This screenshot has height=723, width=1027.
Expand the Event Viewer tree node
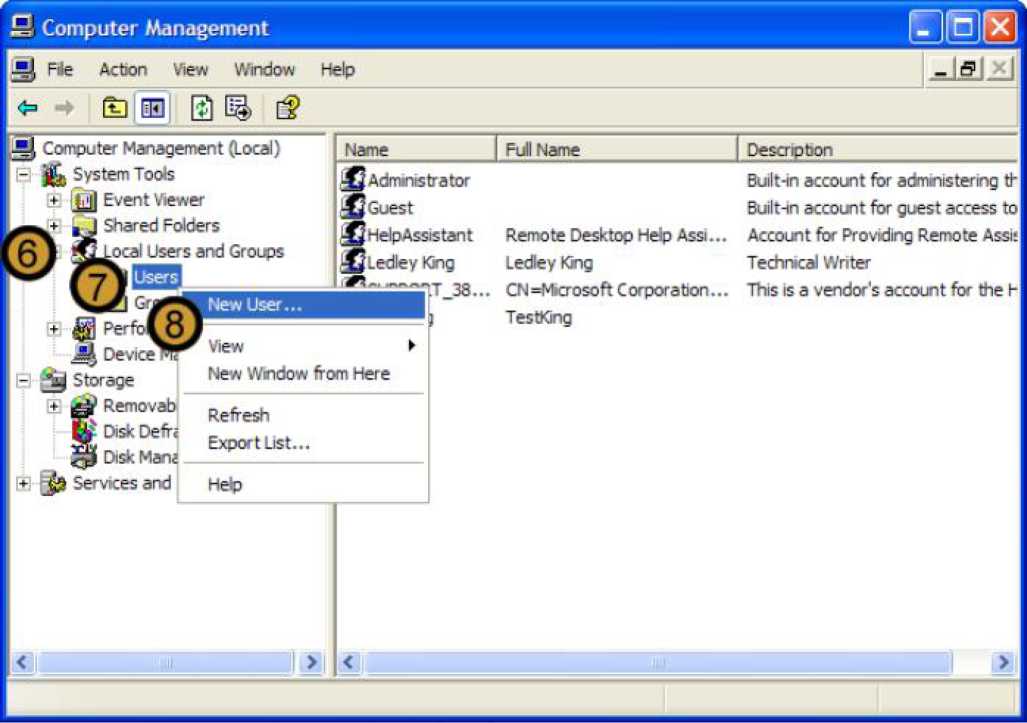coord(54,200)
